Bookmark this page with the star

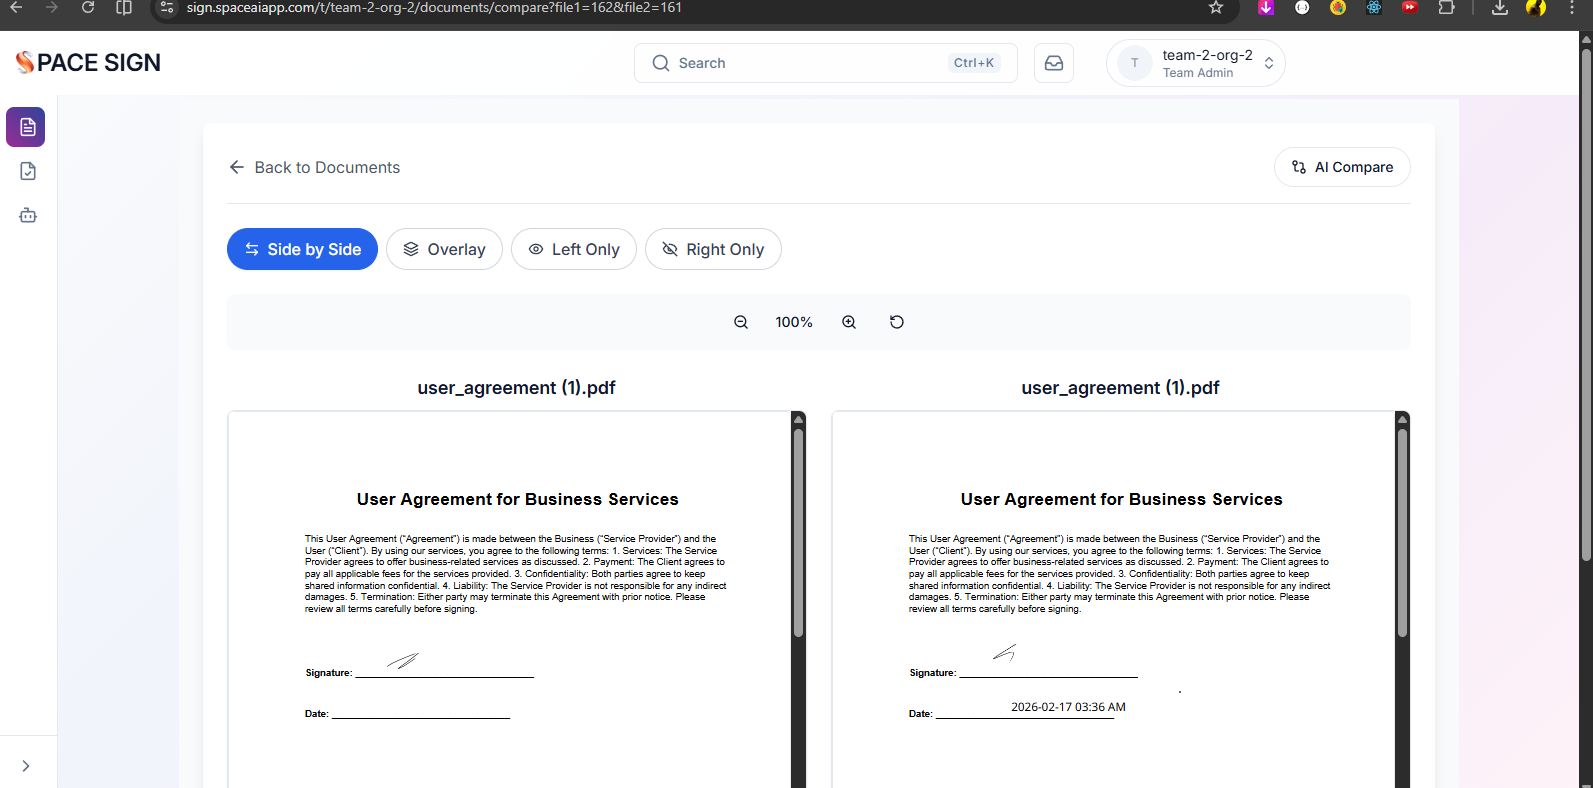(x=1216, y=7)
